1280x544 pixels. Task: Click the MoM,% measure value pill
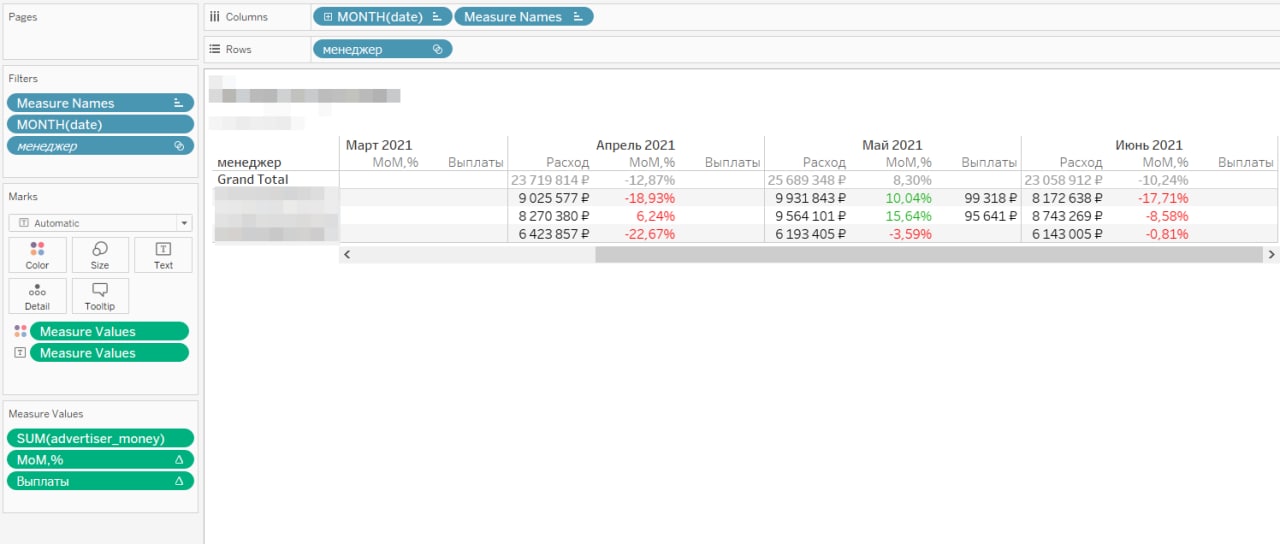(x=100, y=460)
